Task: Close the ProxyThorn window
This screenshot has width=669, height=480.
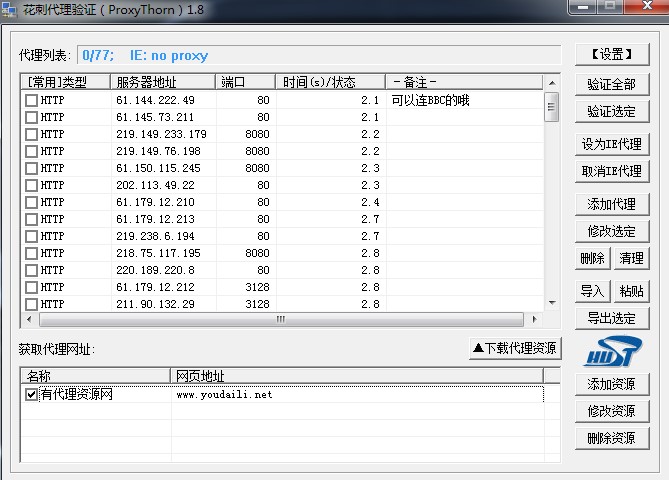Action: (647, 6)
